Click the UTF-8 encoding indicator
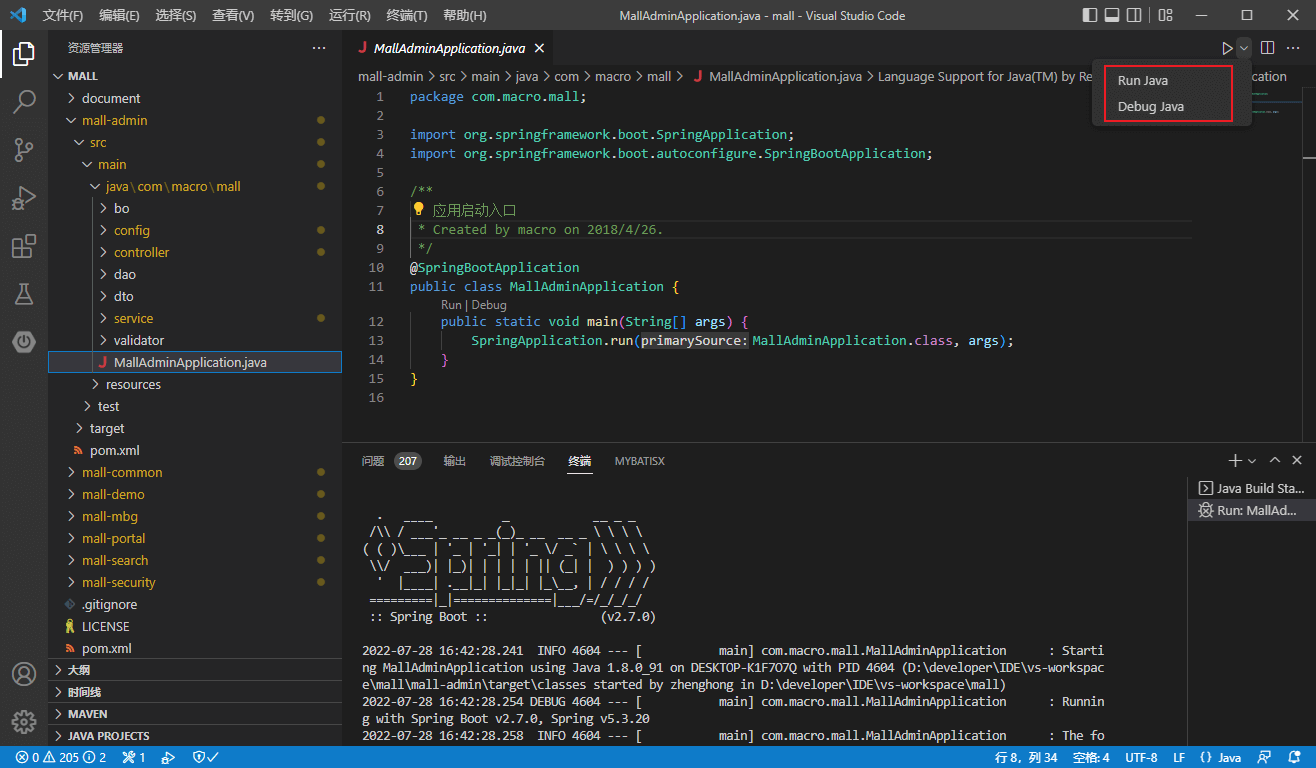Screen dimensions: 1316x768 click(1141, 757)
